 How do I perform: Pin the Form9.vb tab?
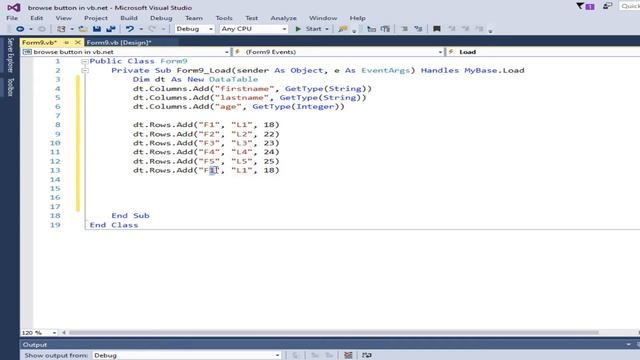(x=66, y=42)
